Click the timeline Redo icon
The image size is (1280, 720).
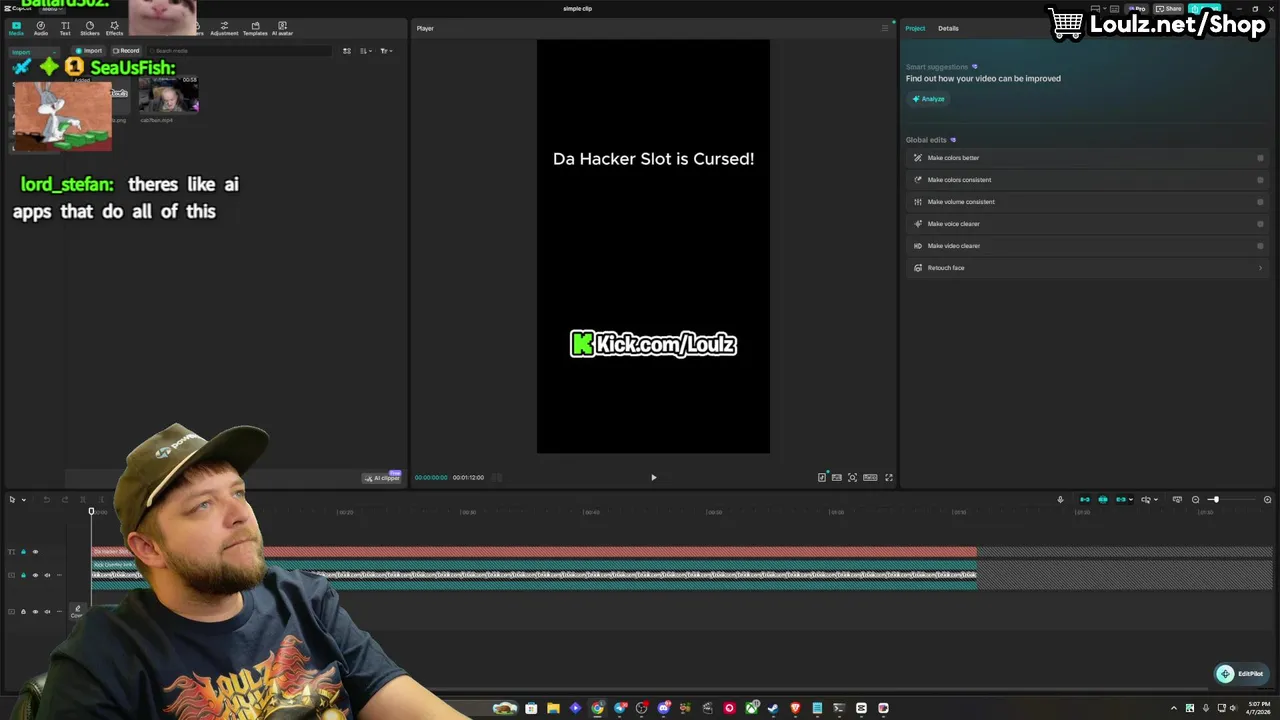pyautogui.click(x=65, y=500)
